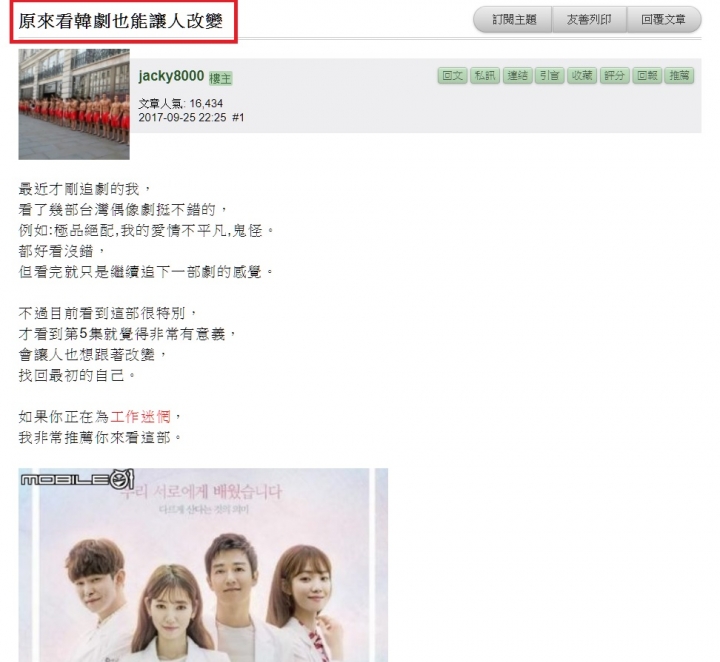Screen dimensions: 720x662
Task: Click the 樓主 badge
Action: [220, 79]
